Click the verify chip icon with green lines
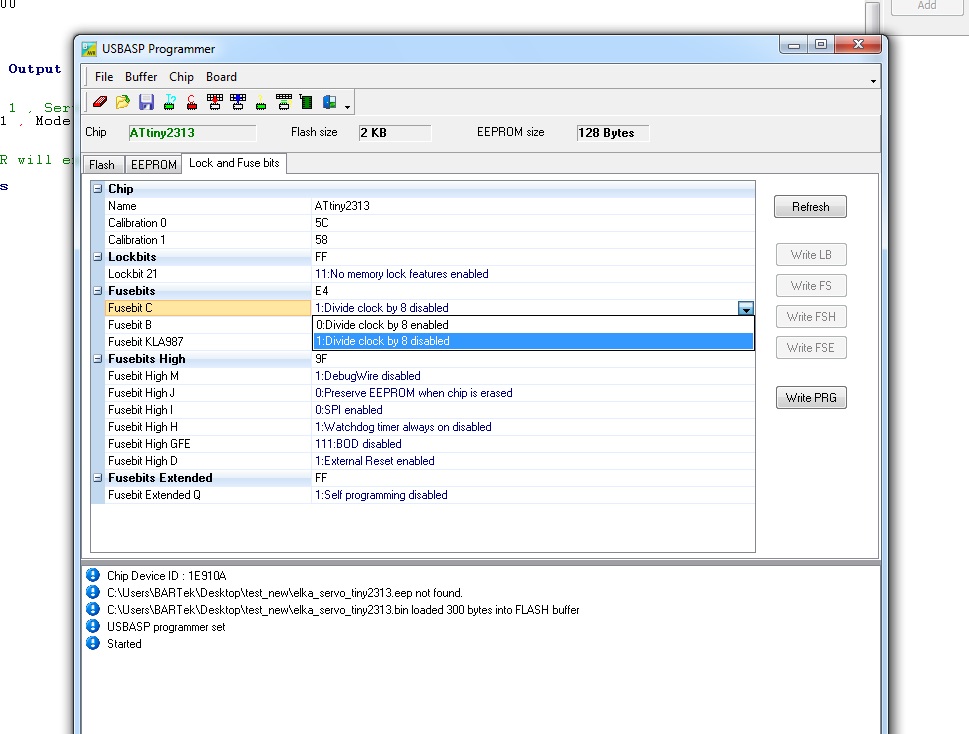Viewport: 969px width, 734px height. [x=284, y=102]
